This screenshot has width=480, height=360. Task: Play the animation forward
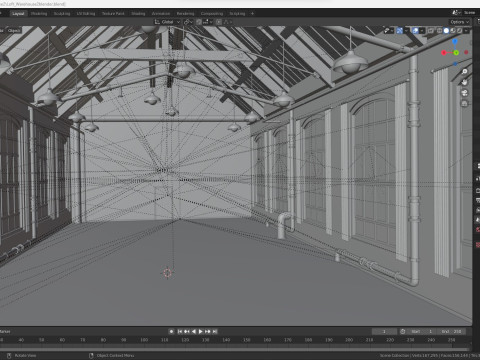click(201, 331)
